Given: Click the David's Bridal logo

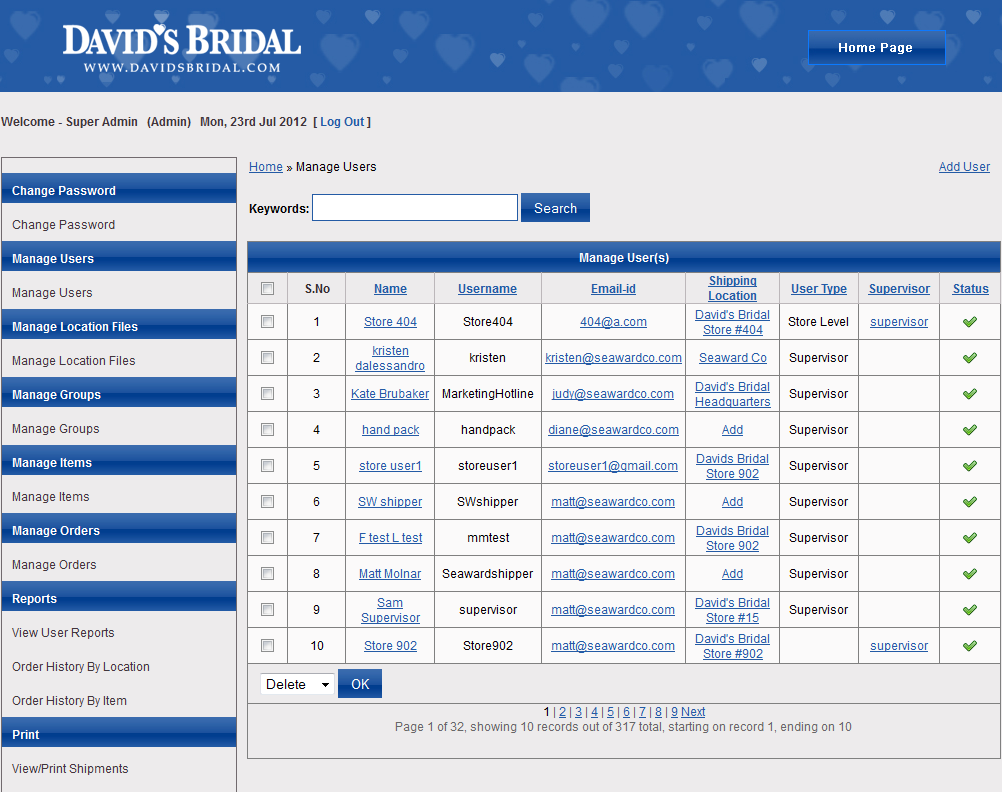Looking at the screenshot, I should click(x=181, y=49).
